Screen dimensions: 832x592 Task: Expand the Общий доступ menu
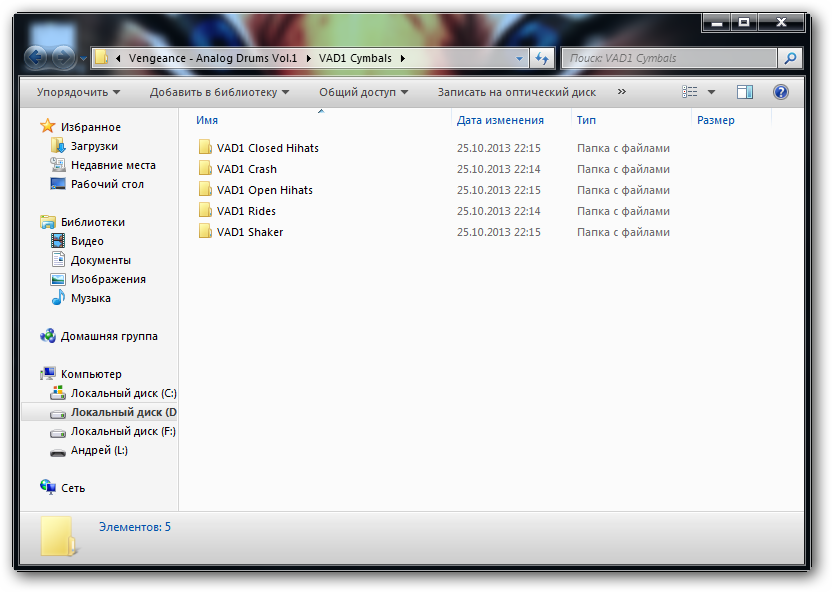pyautogui.click(x=363, y=92)
